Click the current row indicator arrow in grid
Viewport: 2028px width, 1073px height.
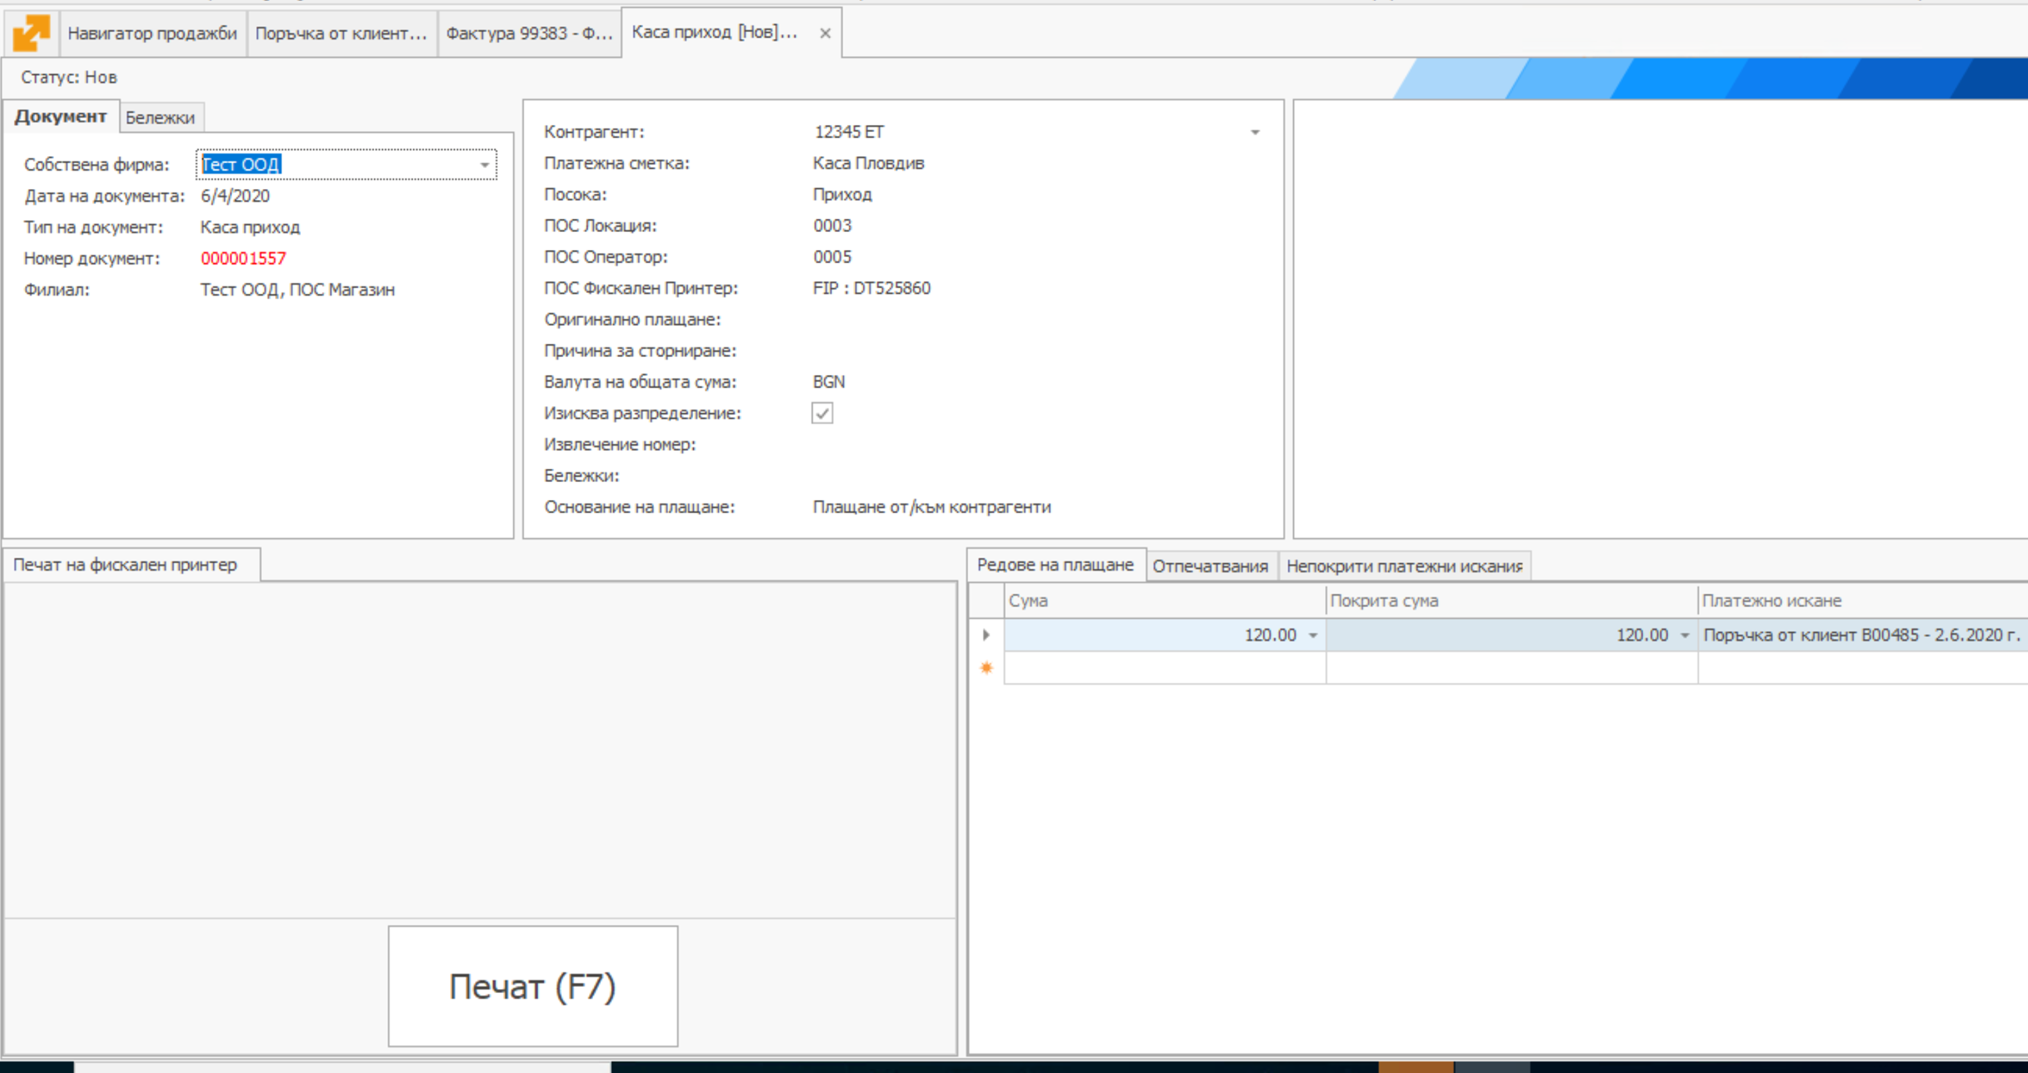coord(986,635)
